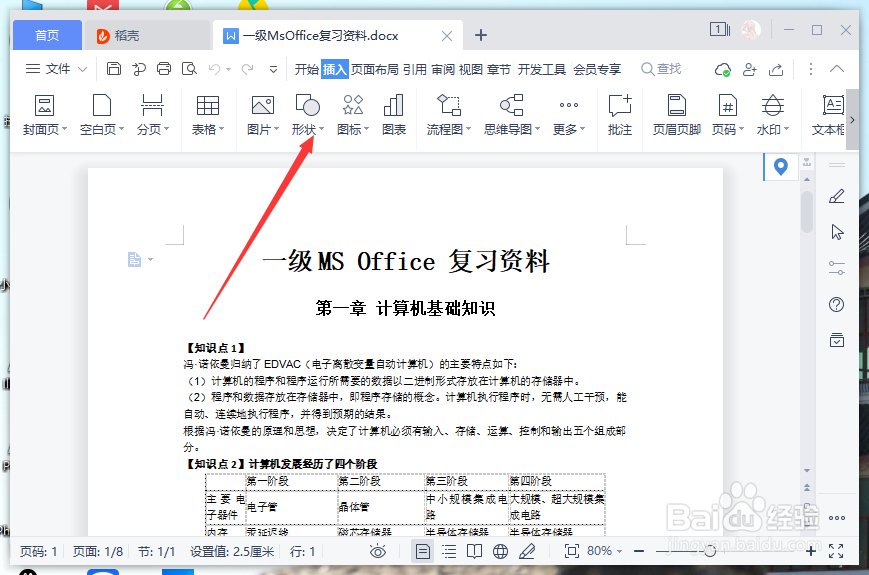Screen dimensions: 869x575
Task: Zoom in with the plus button
Action: (811, 551)
